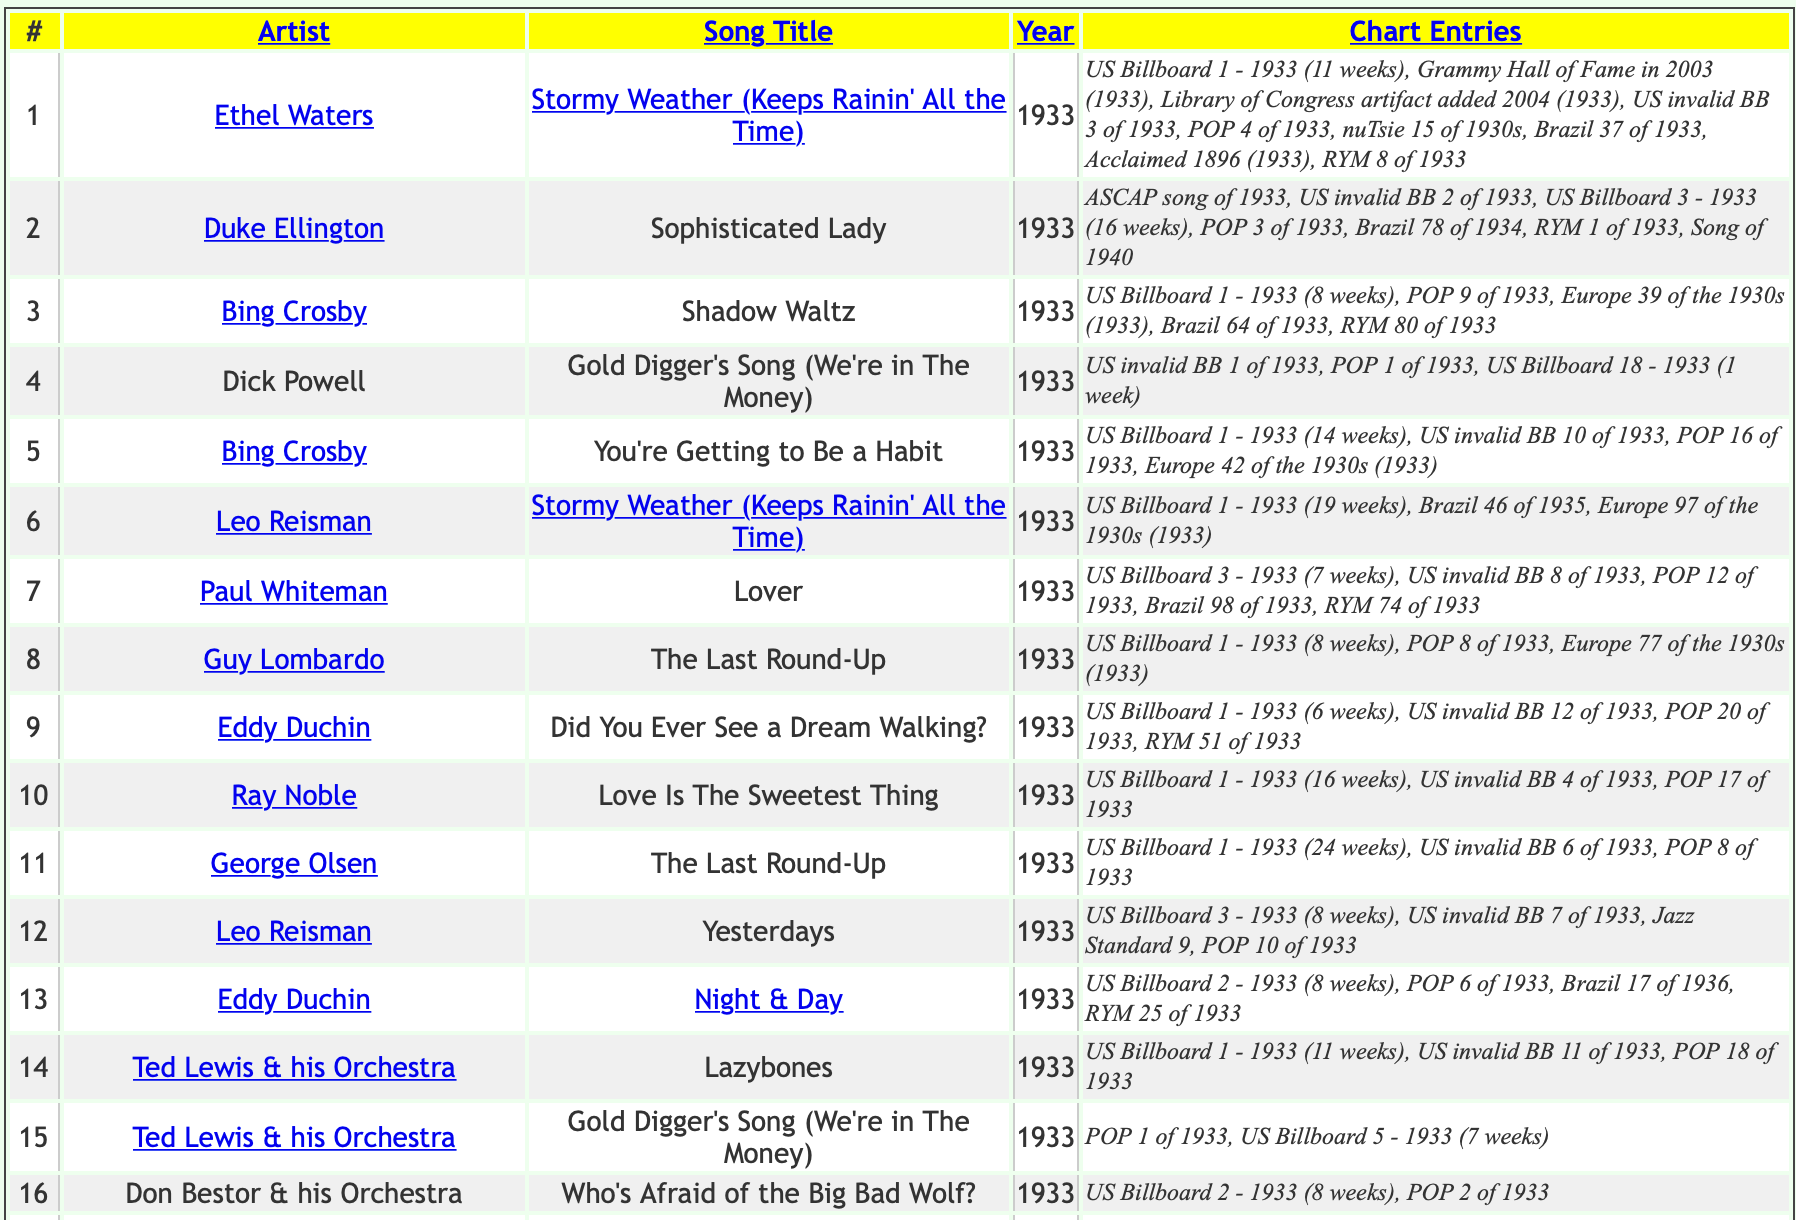Select Love Is The Sweetest Thing title
This screenshot has height=1220, width=1796.
click(768, 795)
